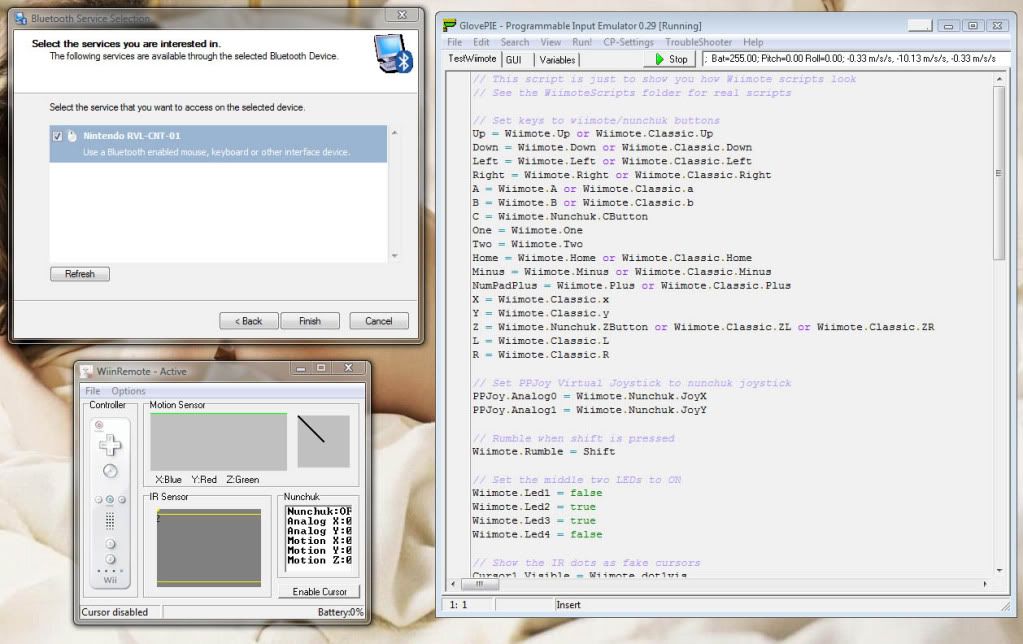
Task: Click the Bluetooth Service Selection title bar icon
Action: pyautogui.click(x=21, y=18)
